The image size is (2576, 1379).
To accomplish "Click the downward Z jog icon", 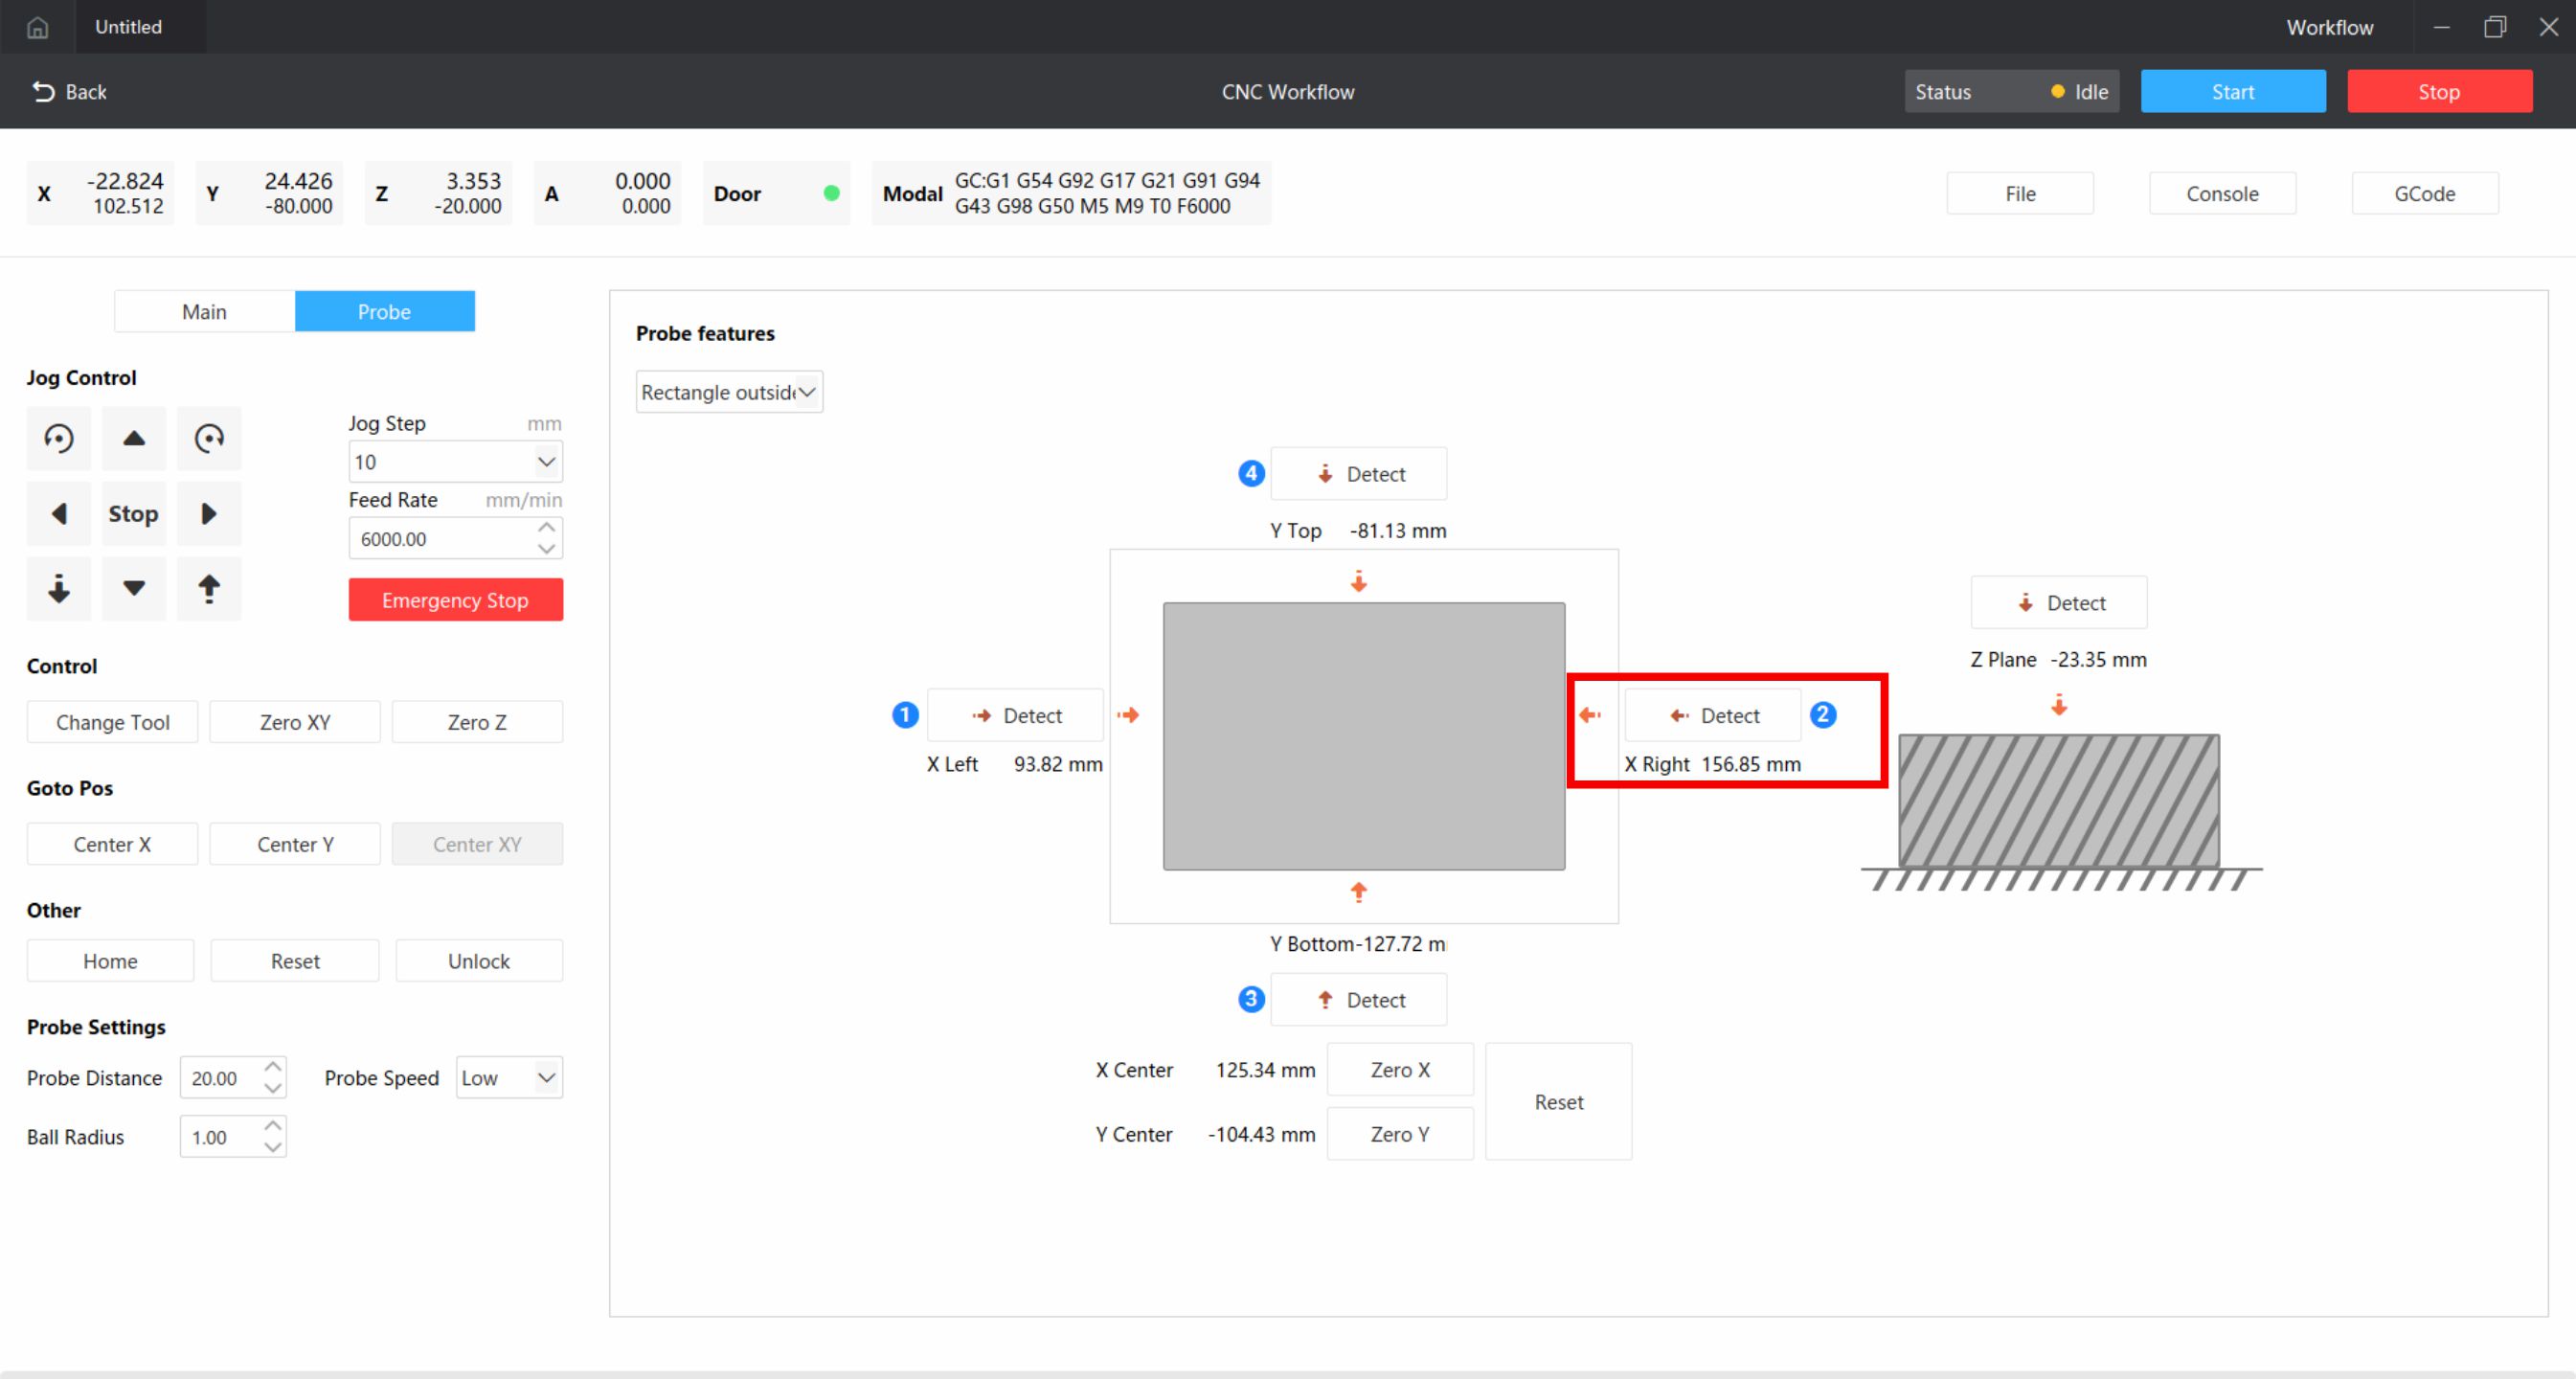I will pyautogui.click(x=134, y=589).
